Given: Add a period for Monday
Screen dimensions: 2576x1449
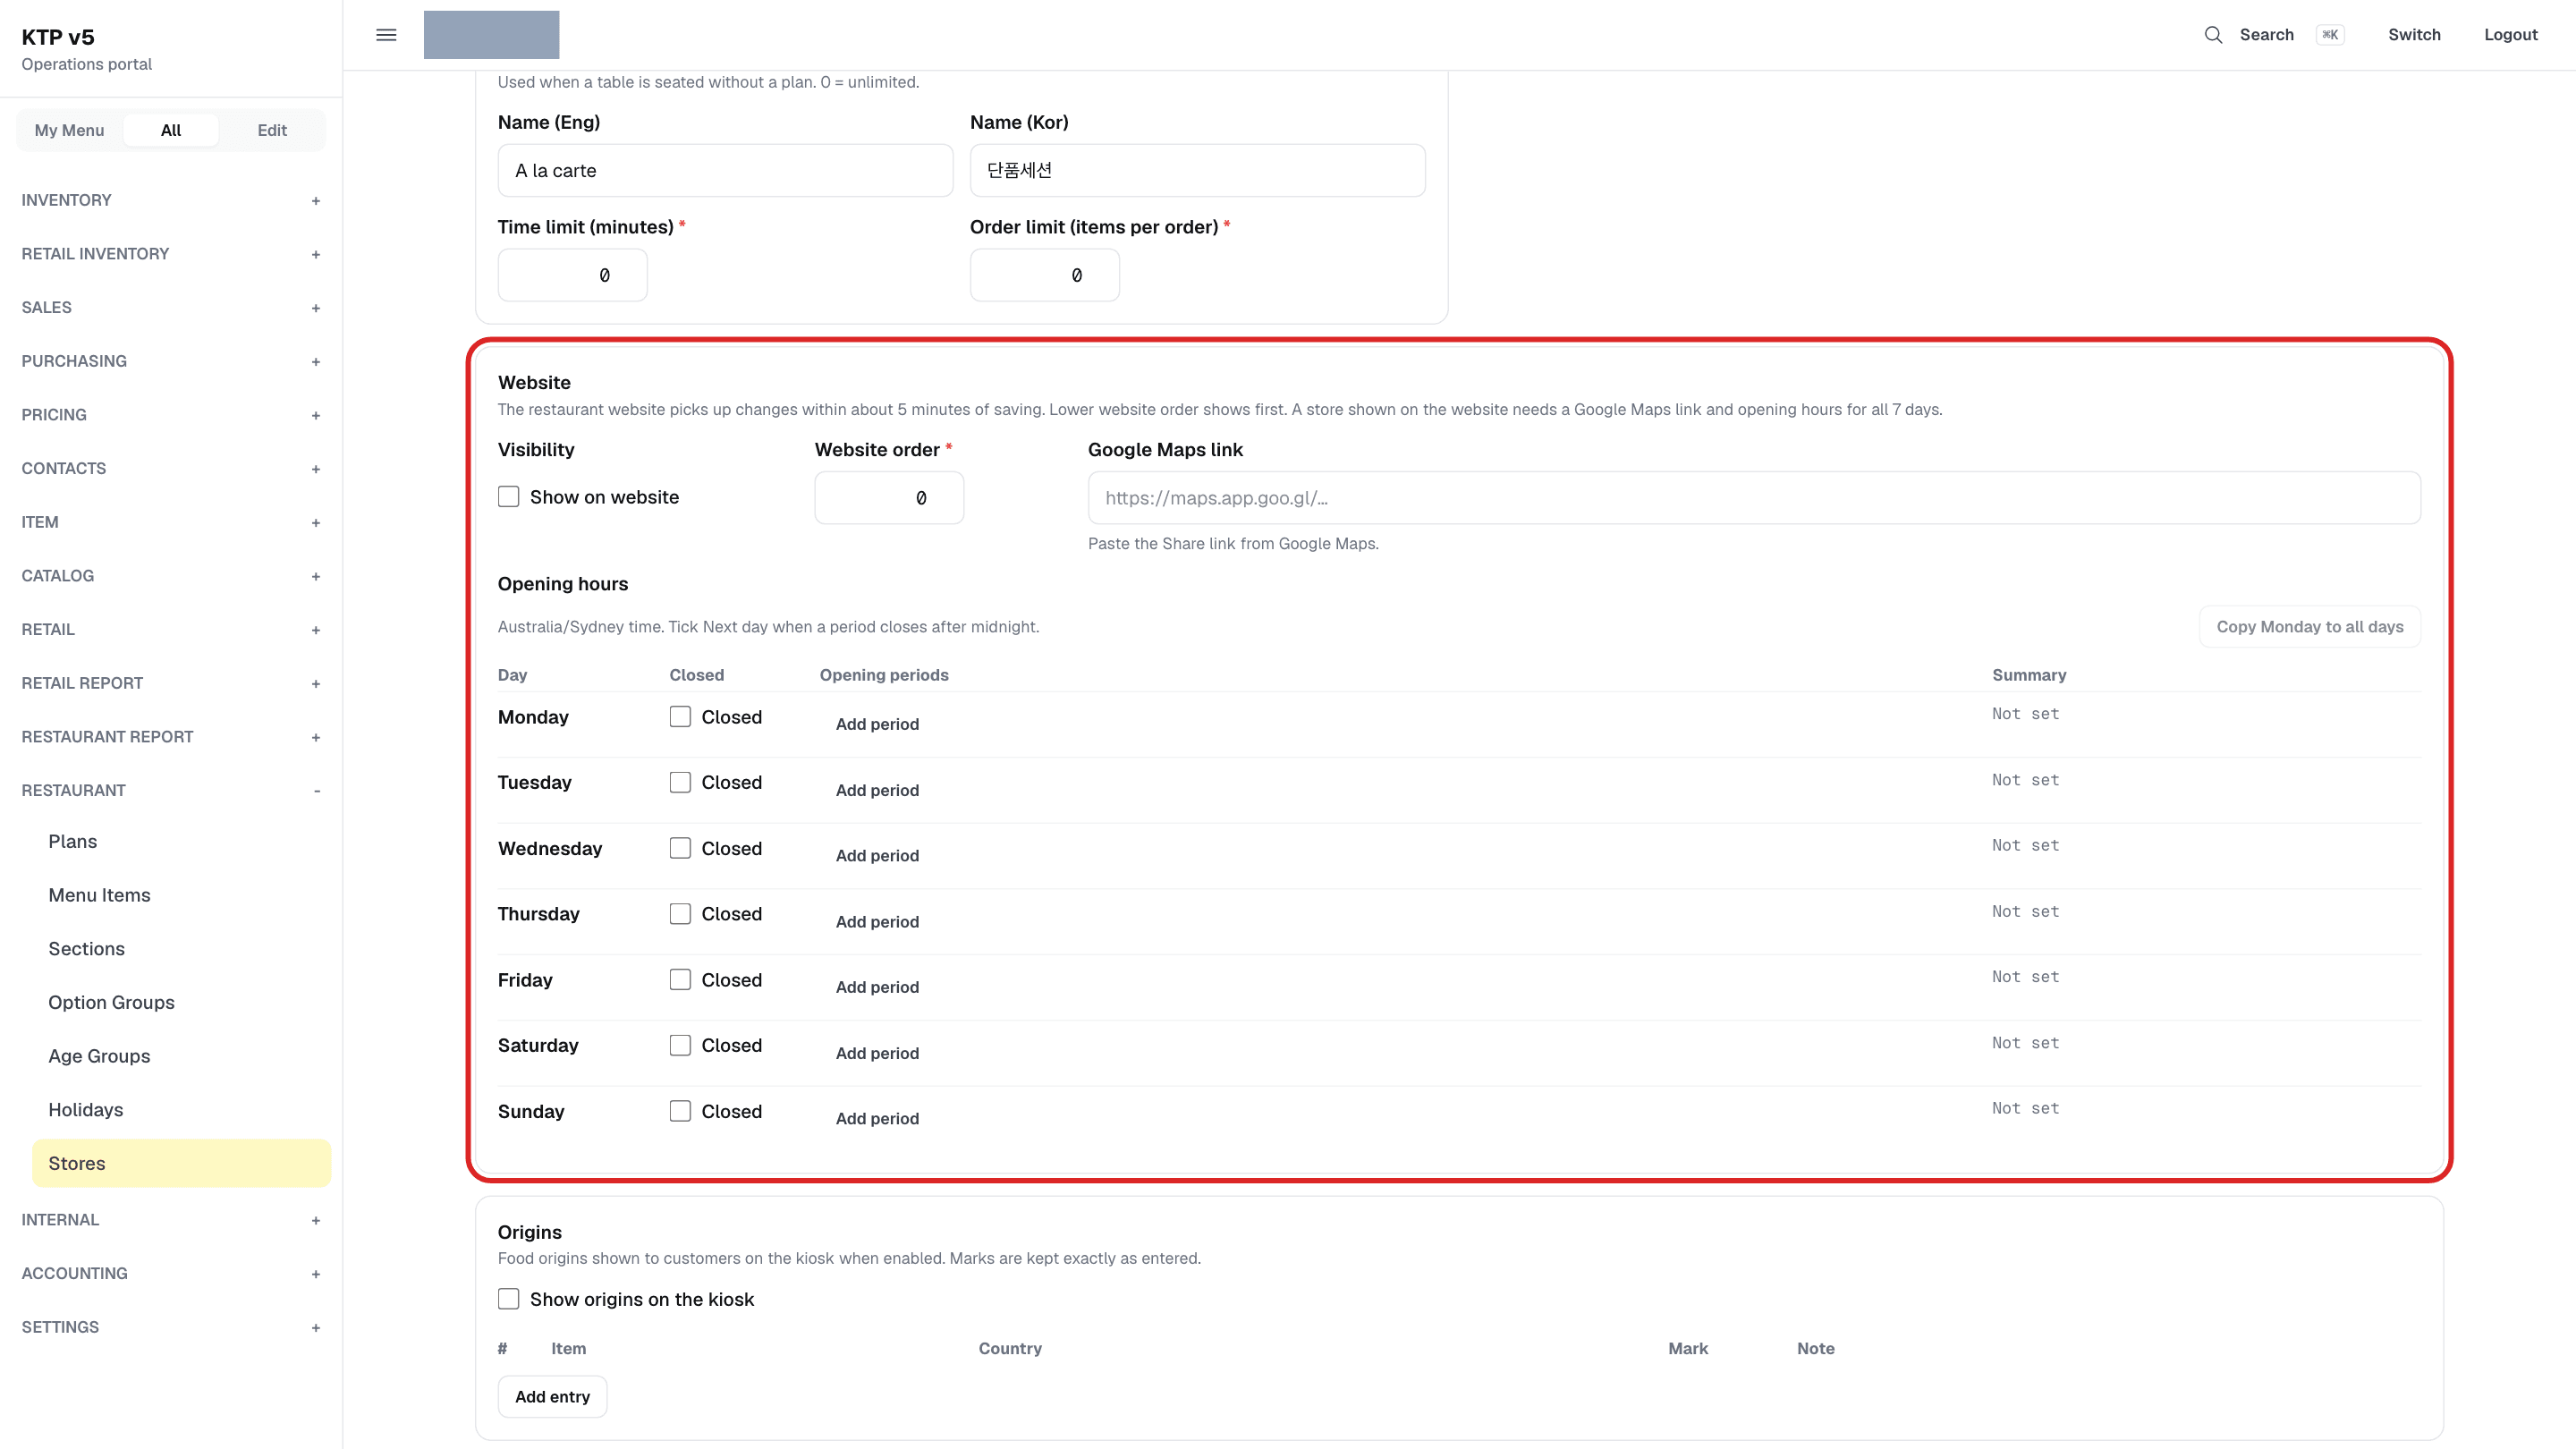Looking at the screenshot, I should click(x=877, y=724).
